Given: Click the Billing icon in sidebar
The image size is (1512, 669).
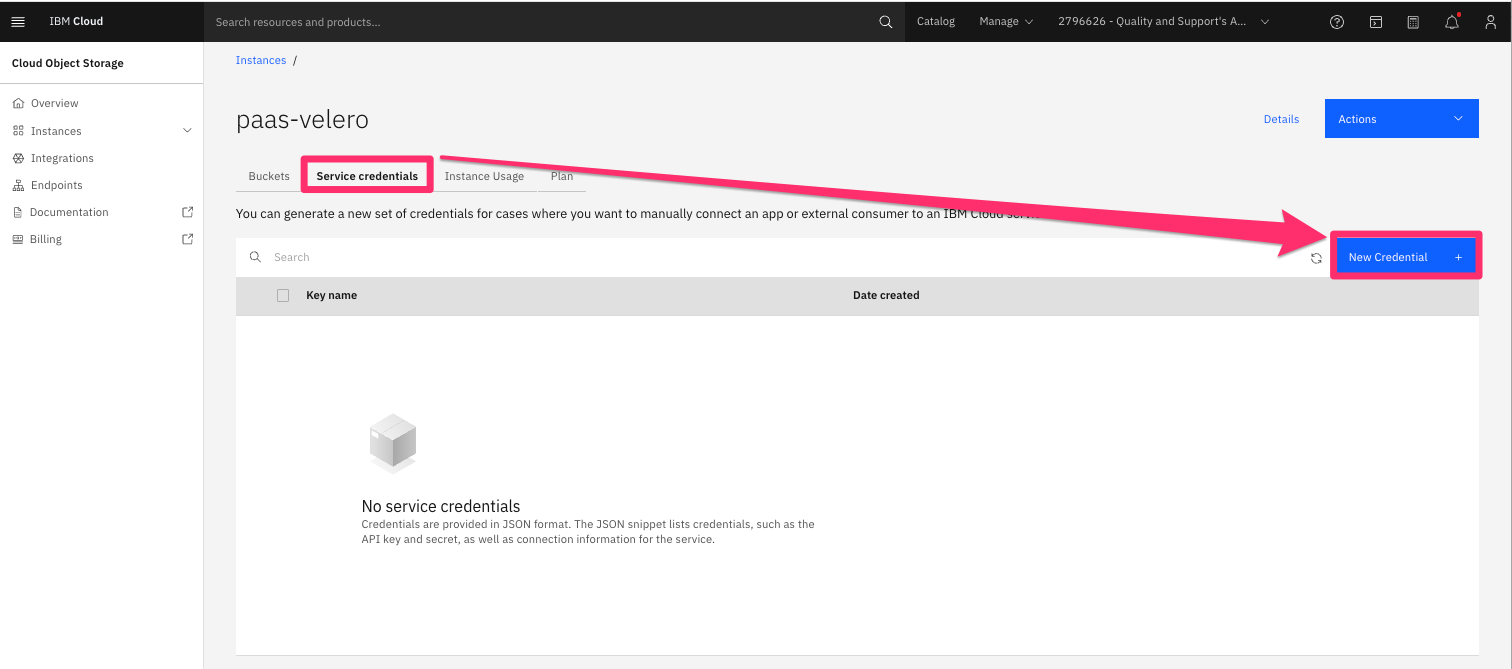Looking at the screenshot, I should [x=18, y=239].
